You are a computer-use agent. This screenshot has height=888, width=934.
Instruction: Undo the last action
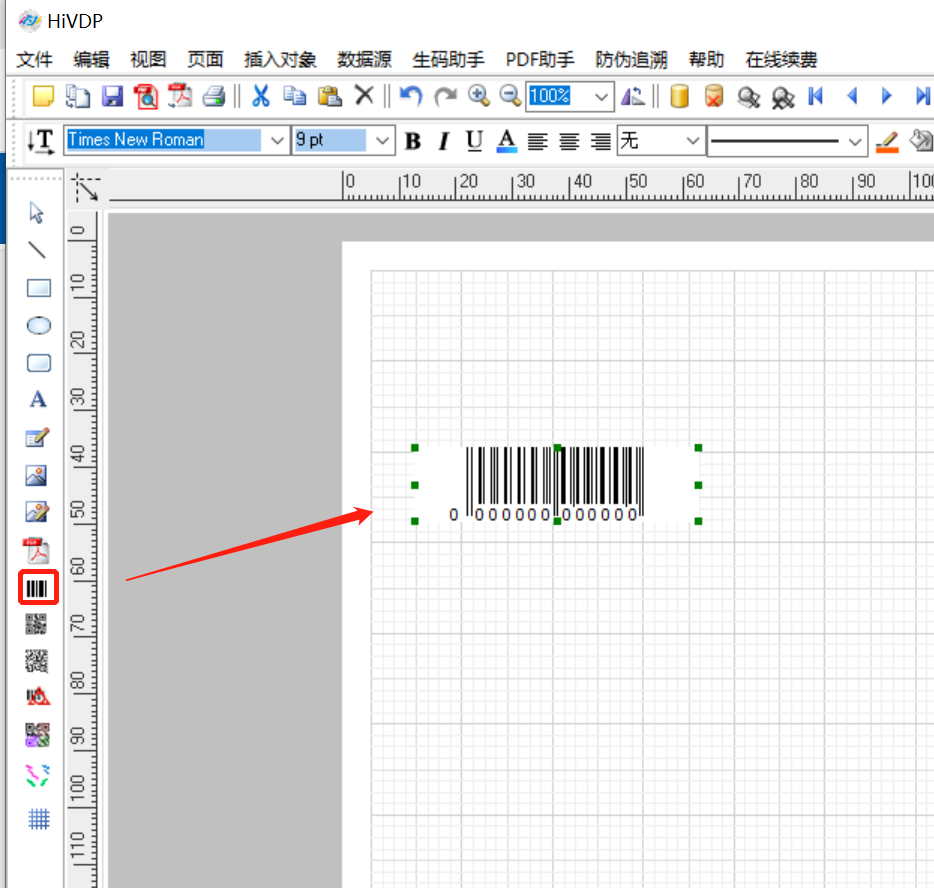coord(411,95)
